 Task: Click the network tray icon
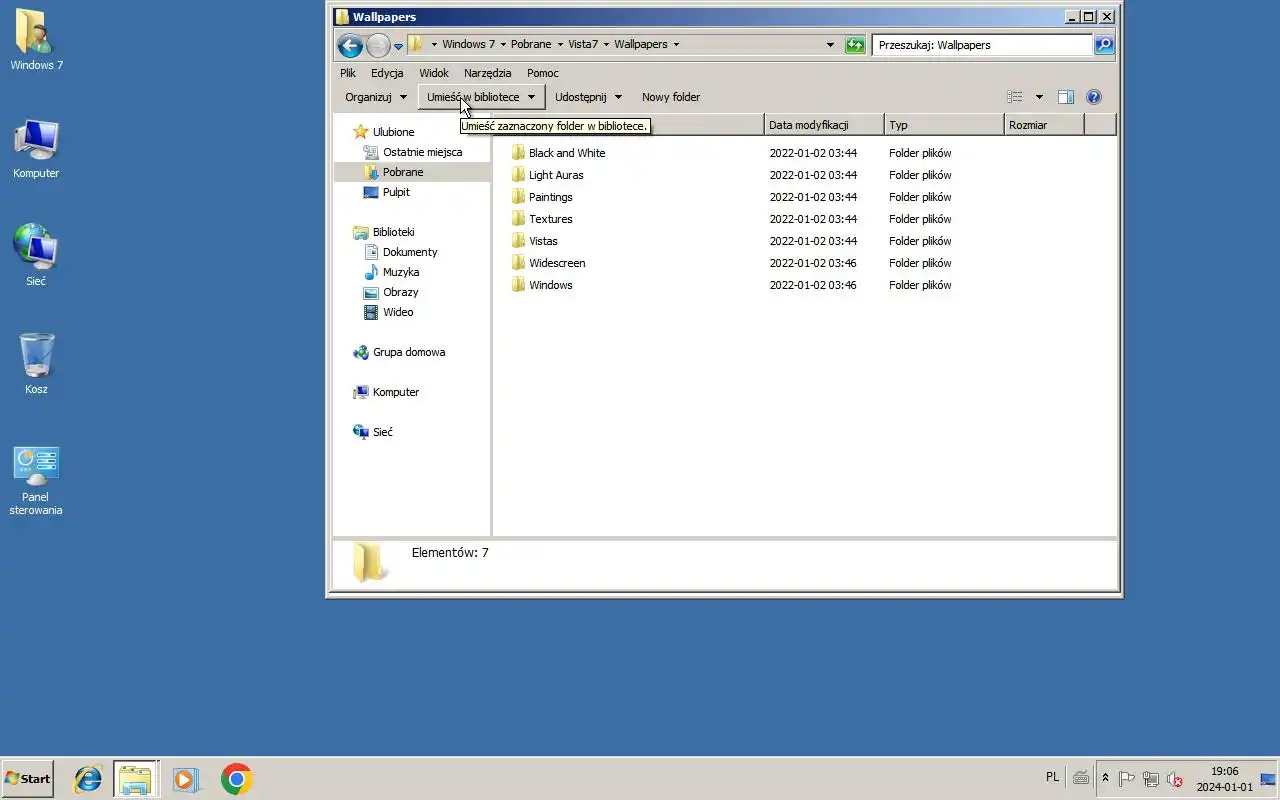pos(1151,779)
